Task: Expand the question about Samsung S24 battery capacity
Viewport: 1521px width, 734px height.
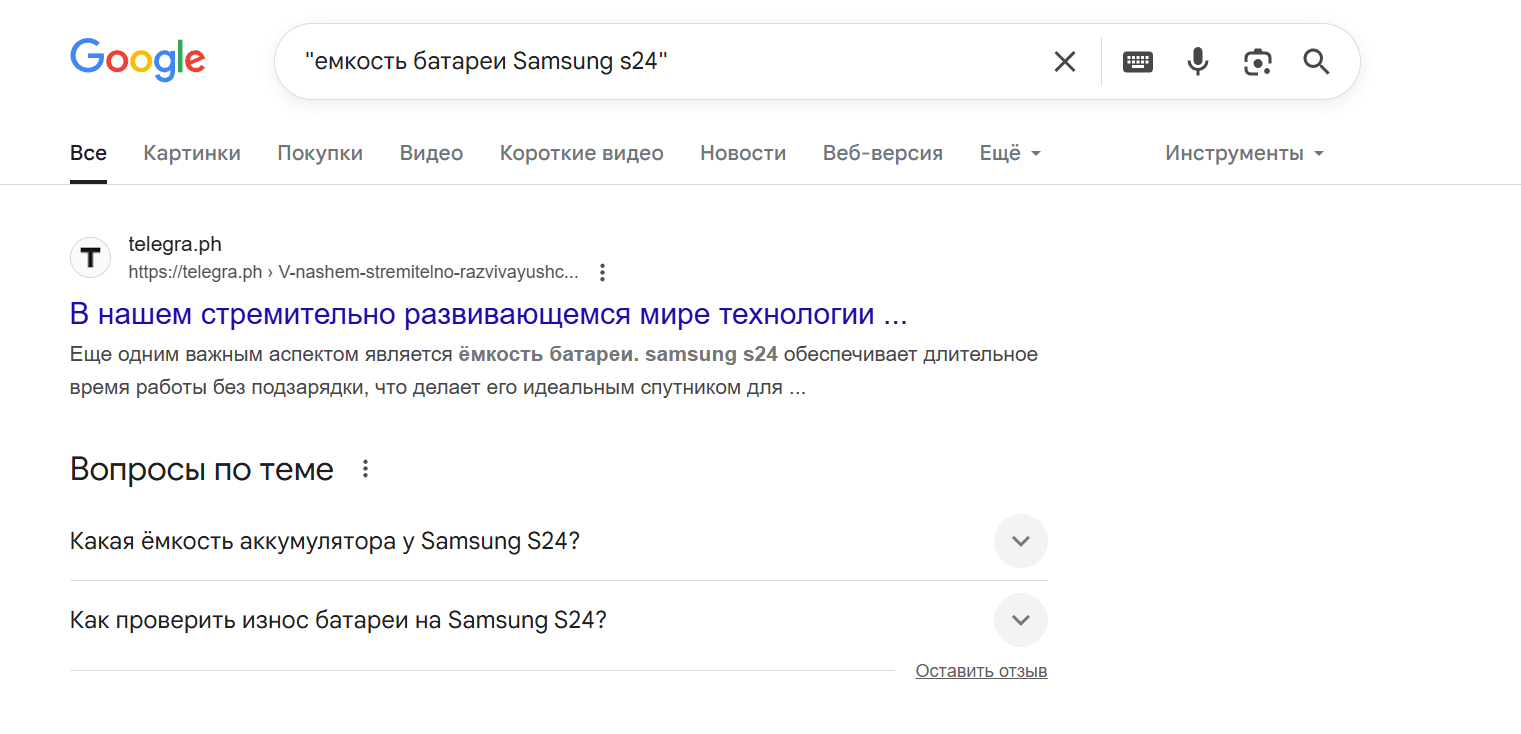Action: [1020, 541]
